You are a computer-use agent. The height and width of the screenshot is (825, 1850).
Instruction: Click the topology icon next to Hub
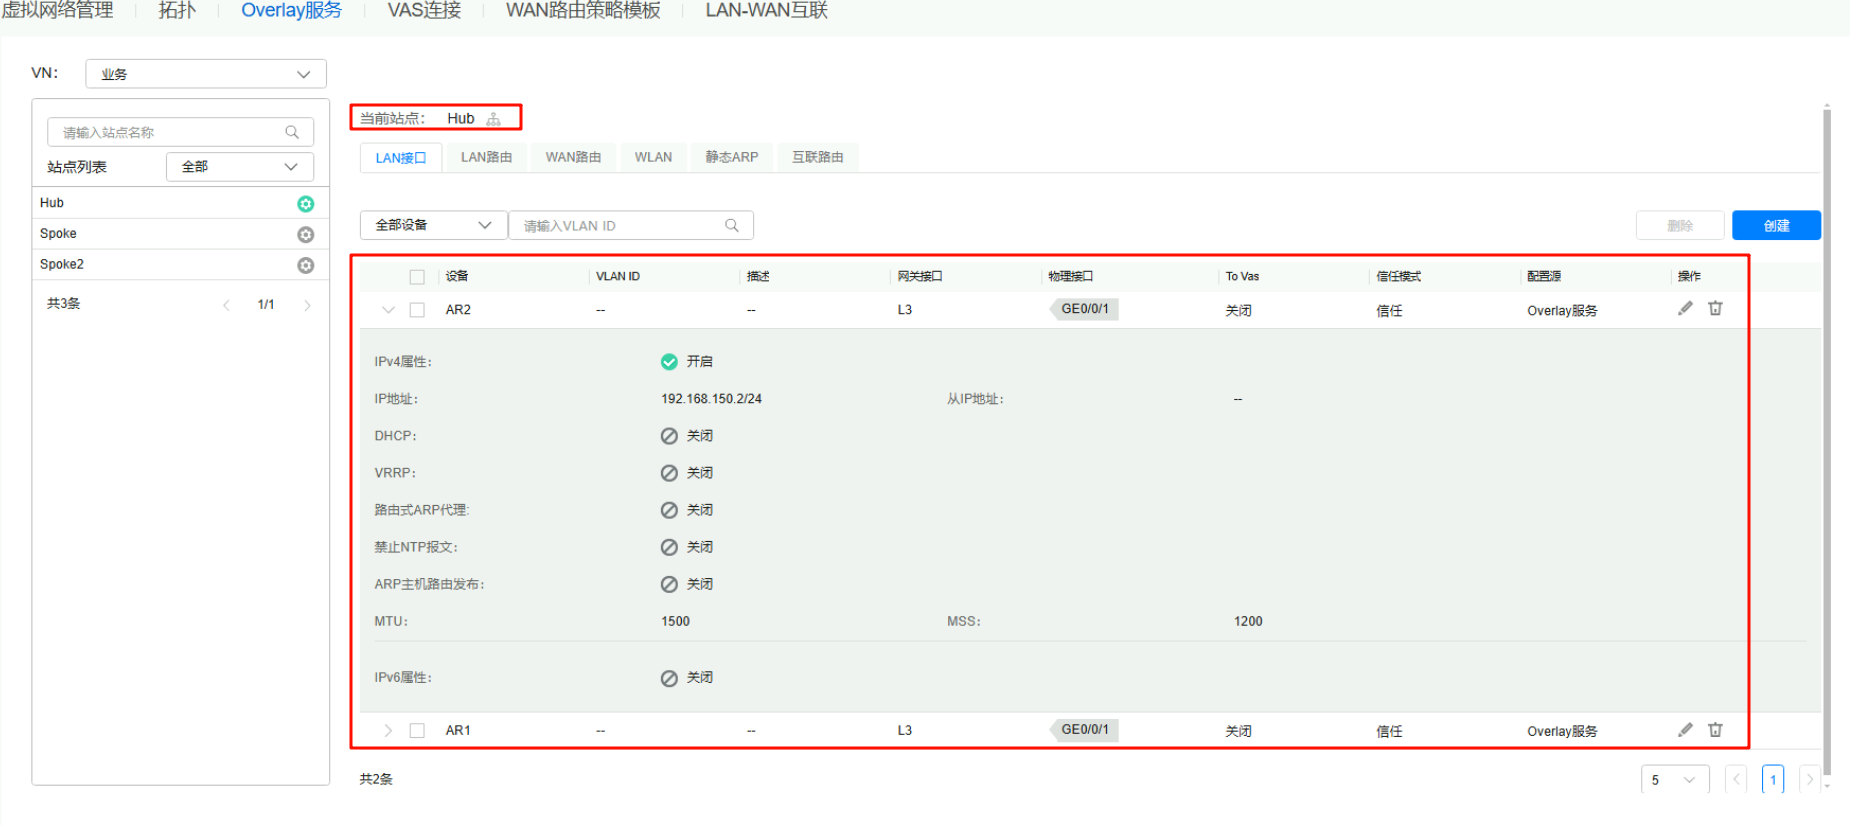click(x=493, y=119)
